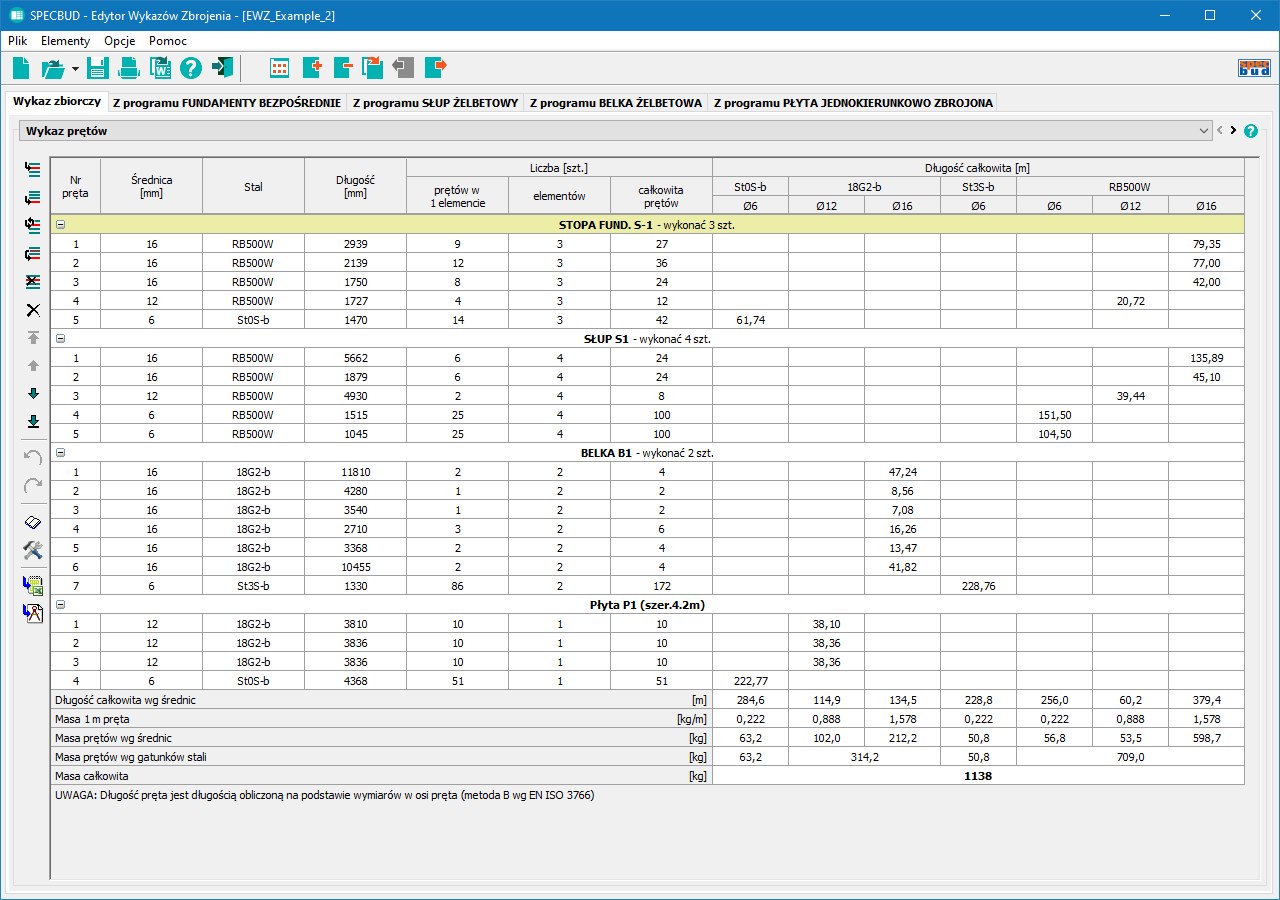Select the Długość cell value 2939
This screenshot has height=900, width=1280.
[355, 244]
